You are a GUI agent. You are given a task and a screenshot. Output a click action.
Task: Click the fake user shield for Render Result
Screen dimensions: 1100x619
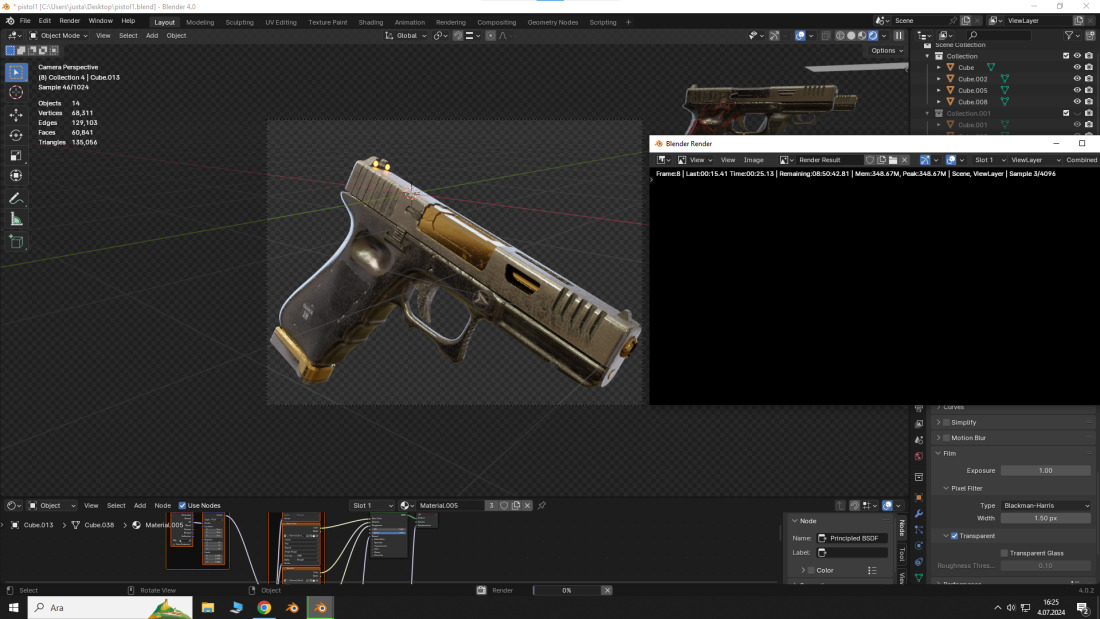870,160
